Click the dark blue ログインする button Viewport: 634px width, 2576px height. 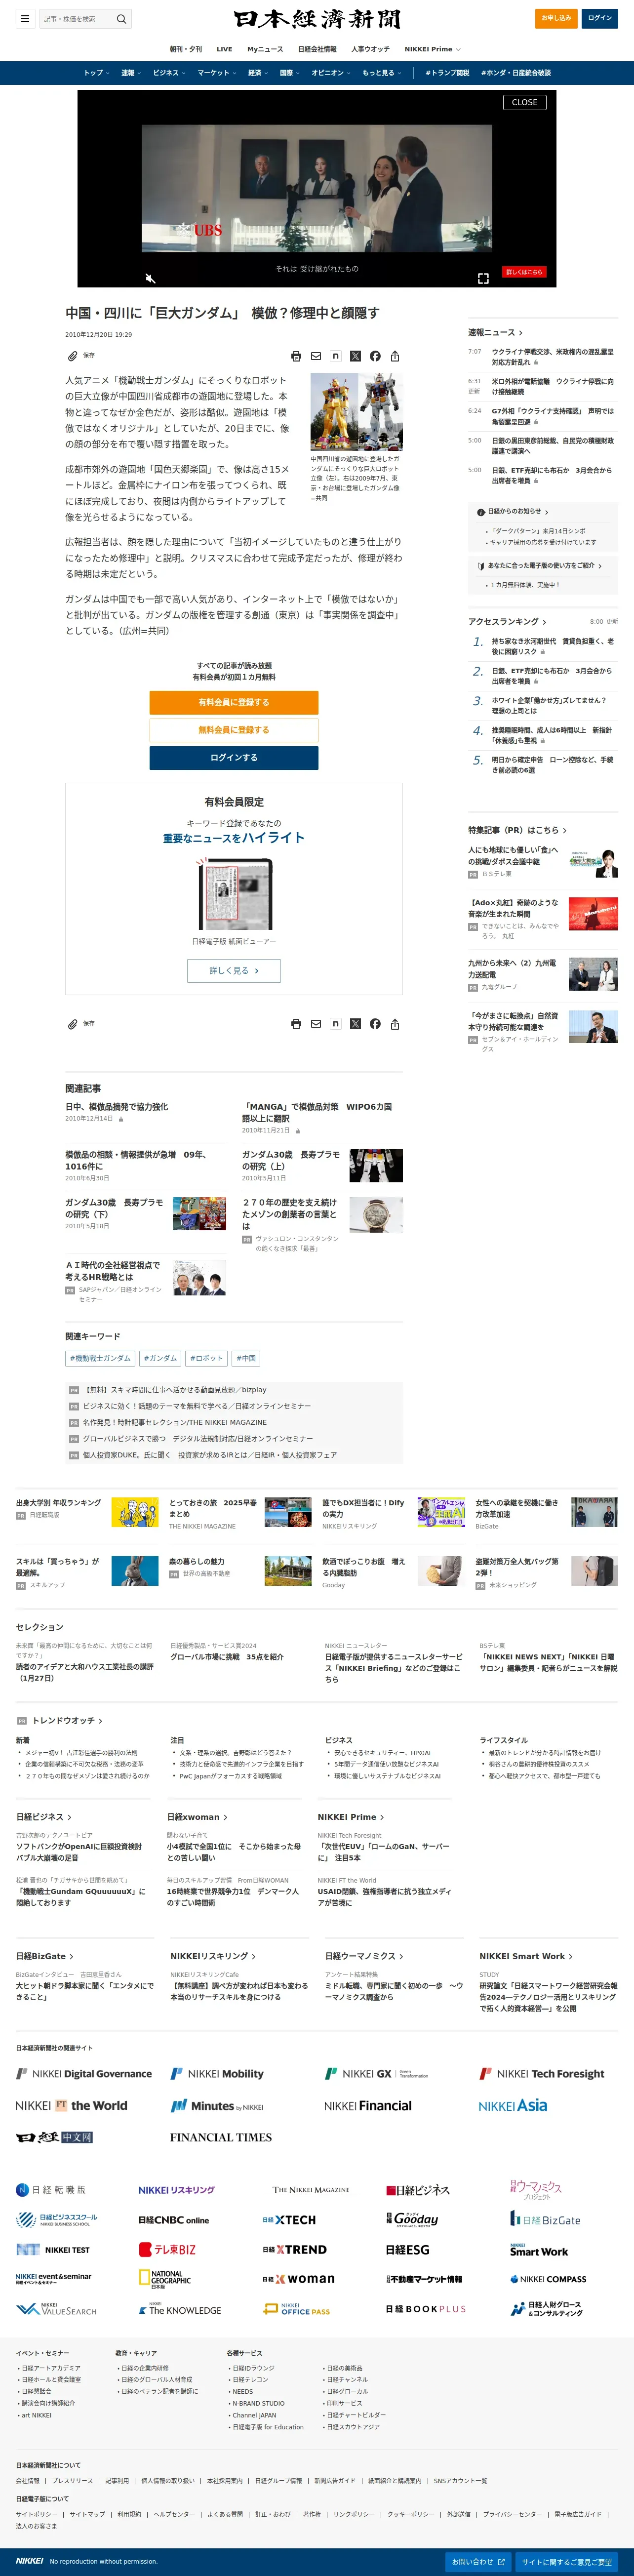[234, 758]
